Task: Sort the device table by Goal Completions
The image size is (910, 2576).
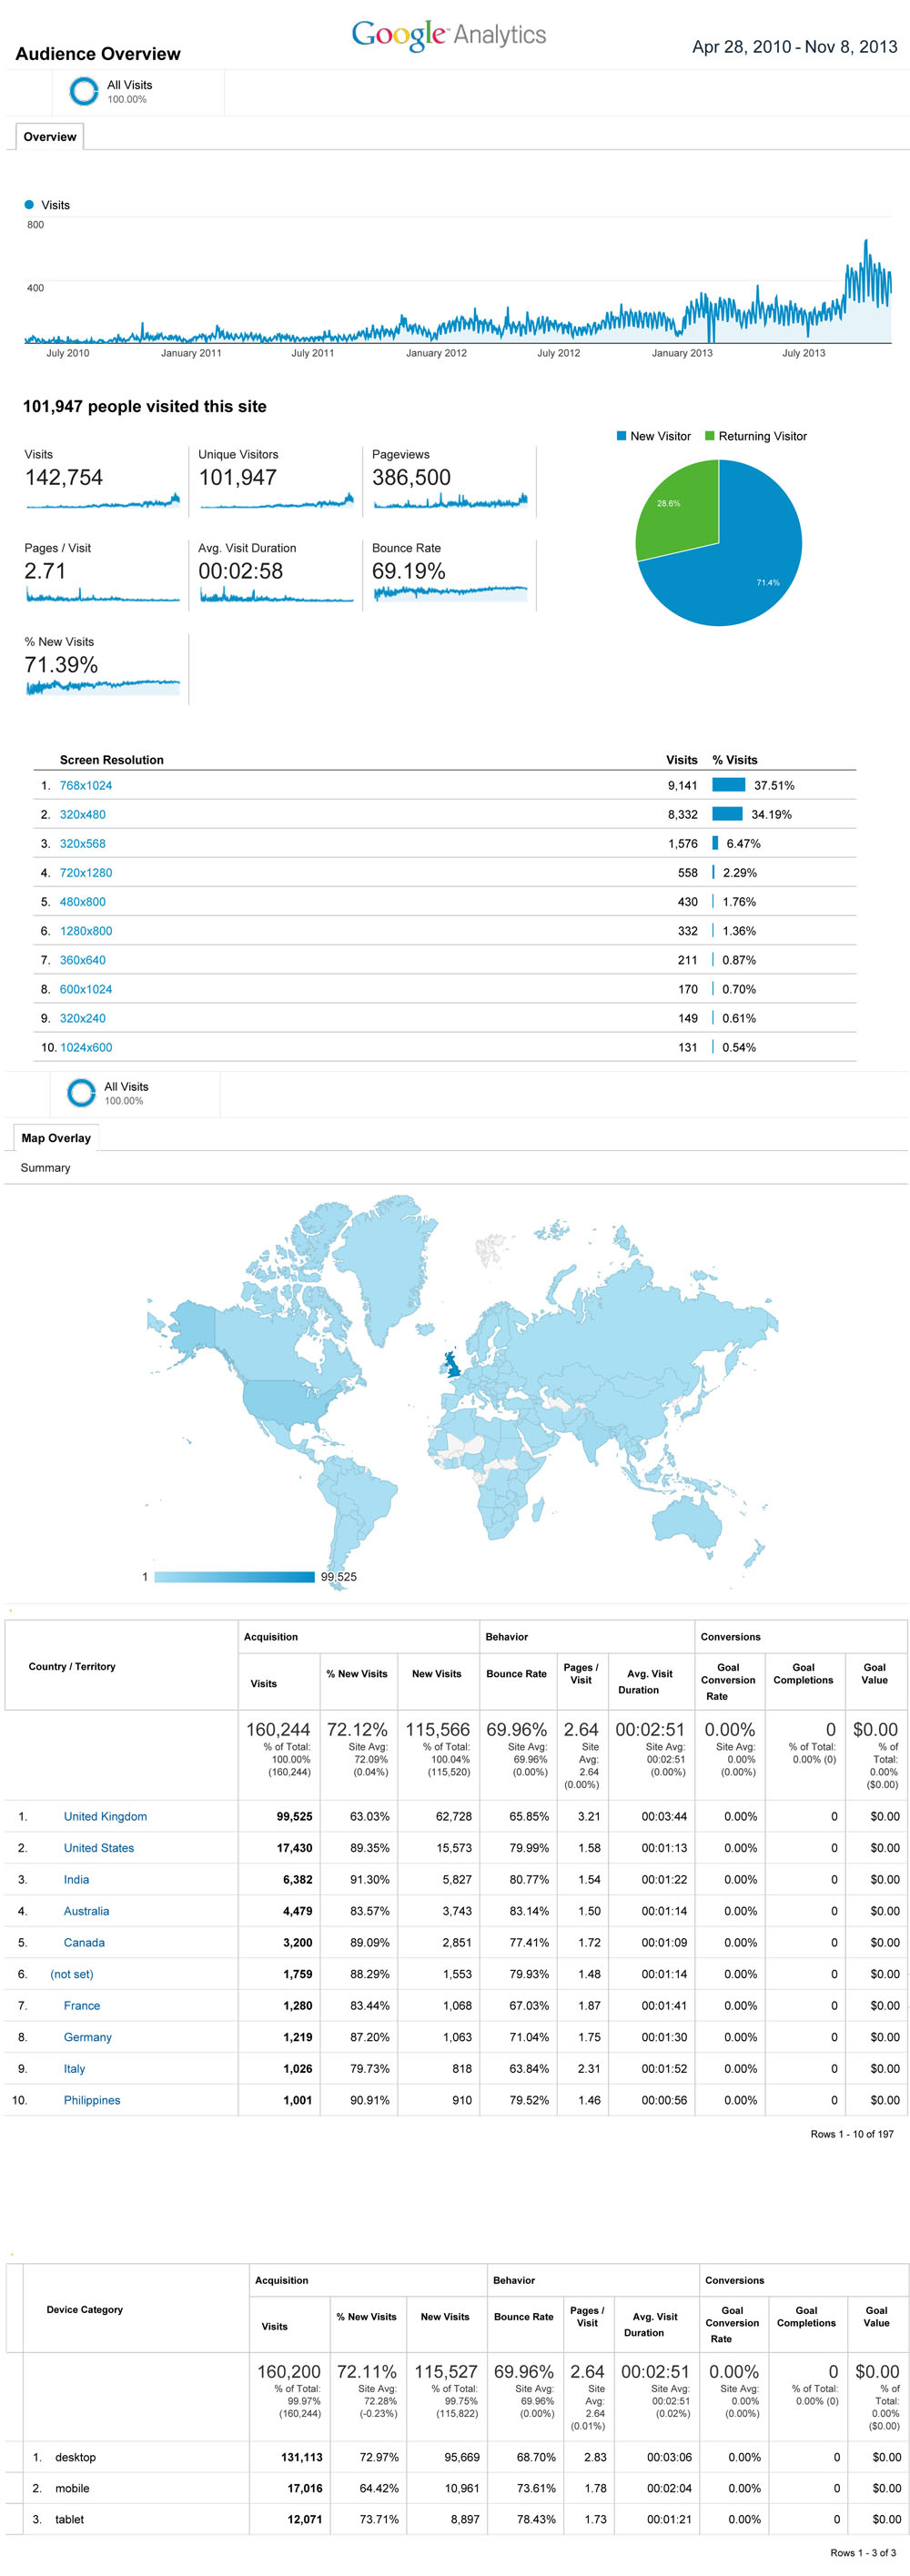Action: tap(806, 2317)
